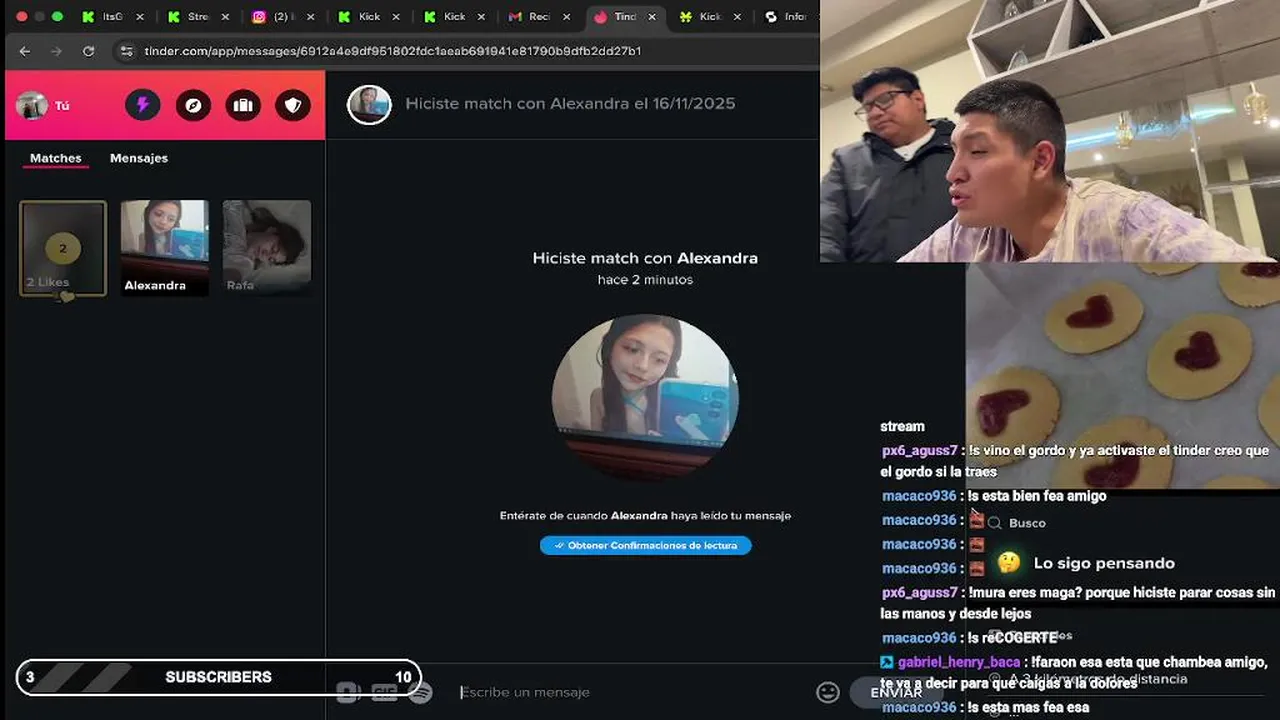Switch to the Matches tab
Screen dimensions: 1280x720
(56, 158)
